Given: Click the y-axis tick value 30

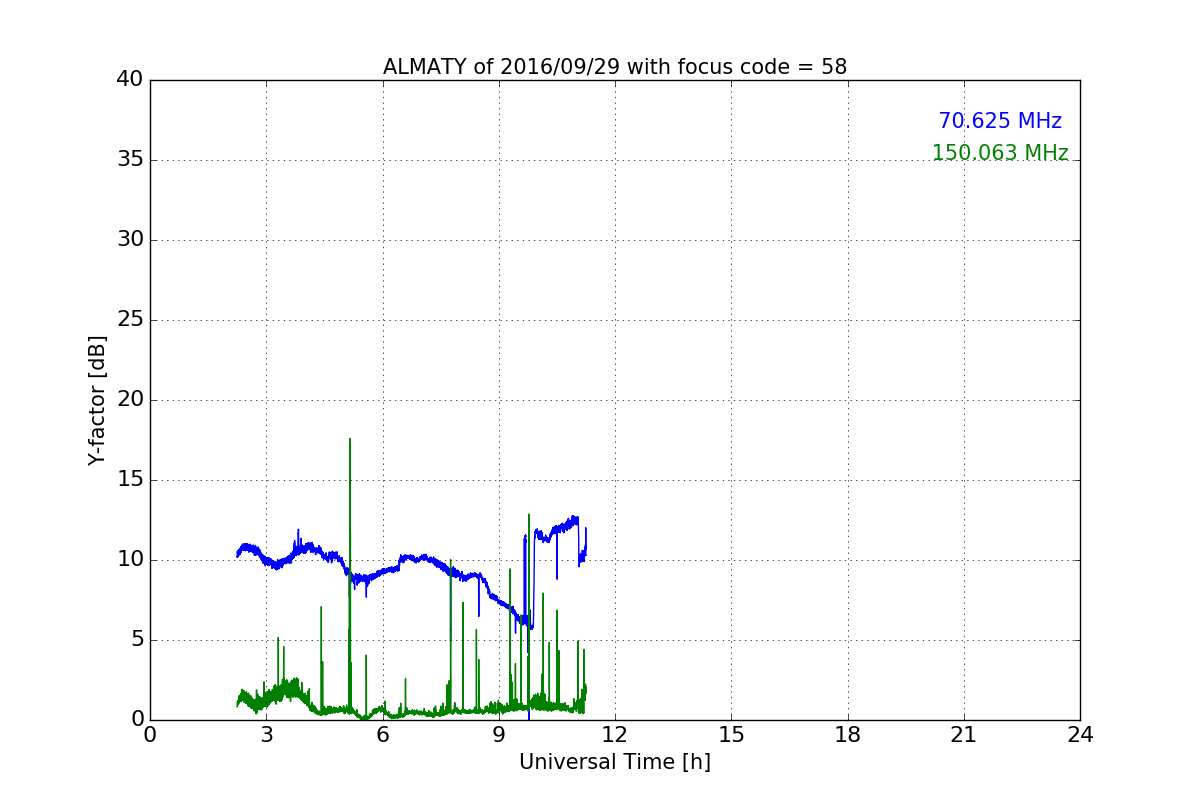Looking at the screenshot, I should 130,240.
